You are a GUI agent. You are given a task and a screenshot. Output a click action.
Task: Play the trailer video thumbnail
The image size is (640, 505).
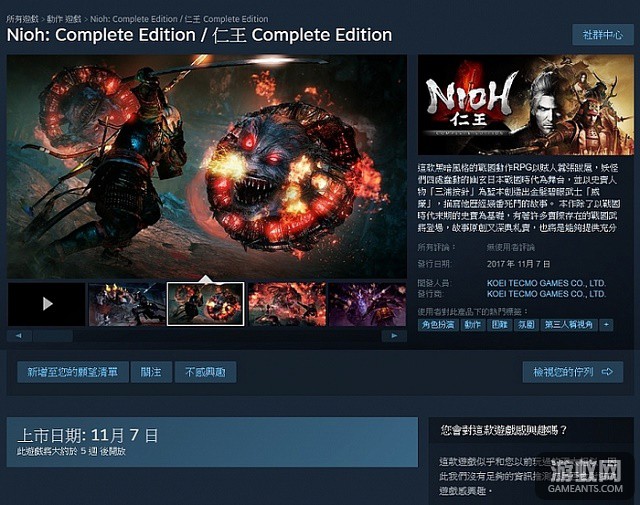pyautogui.click(x=47, y=304)
